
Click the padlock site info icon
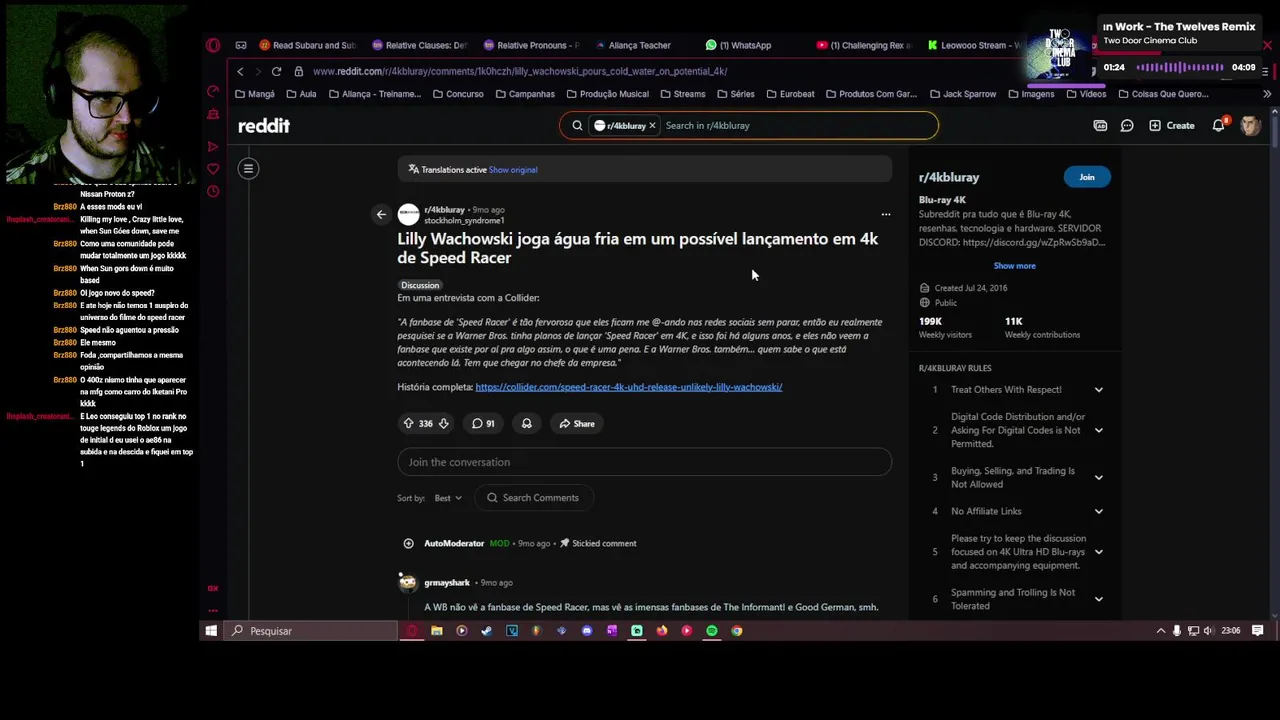tap(298, 71)
